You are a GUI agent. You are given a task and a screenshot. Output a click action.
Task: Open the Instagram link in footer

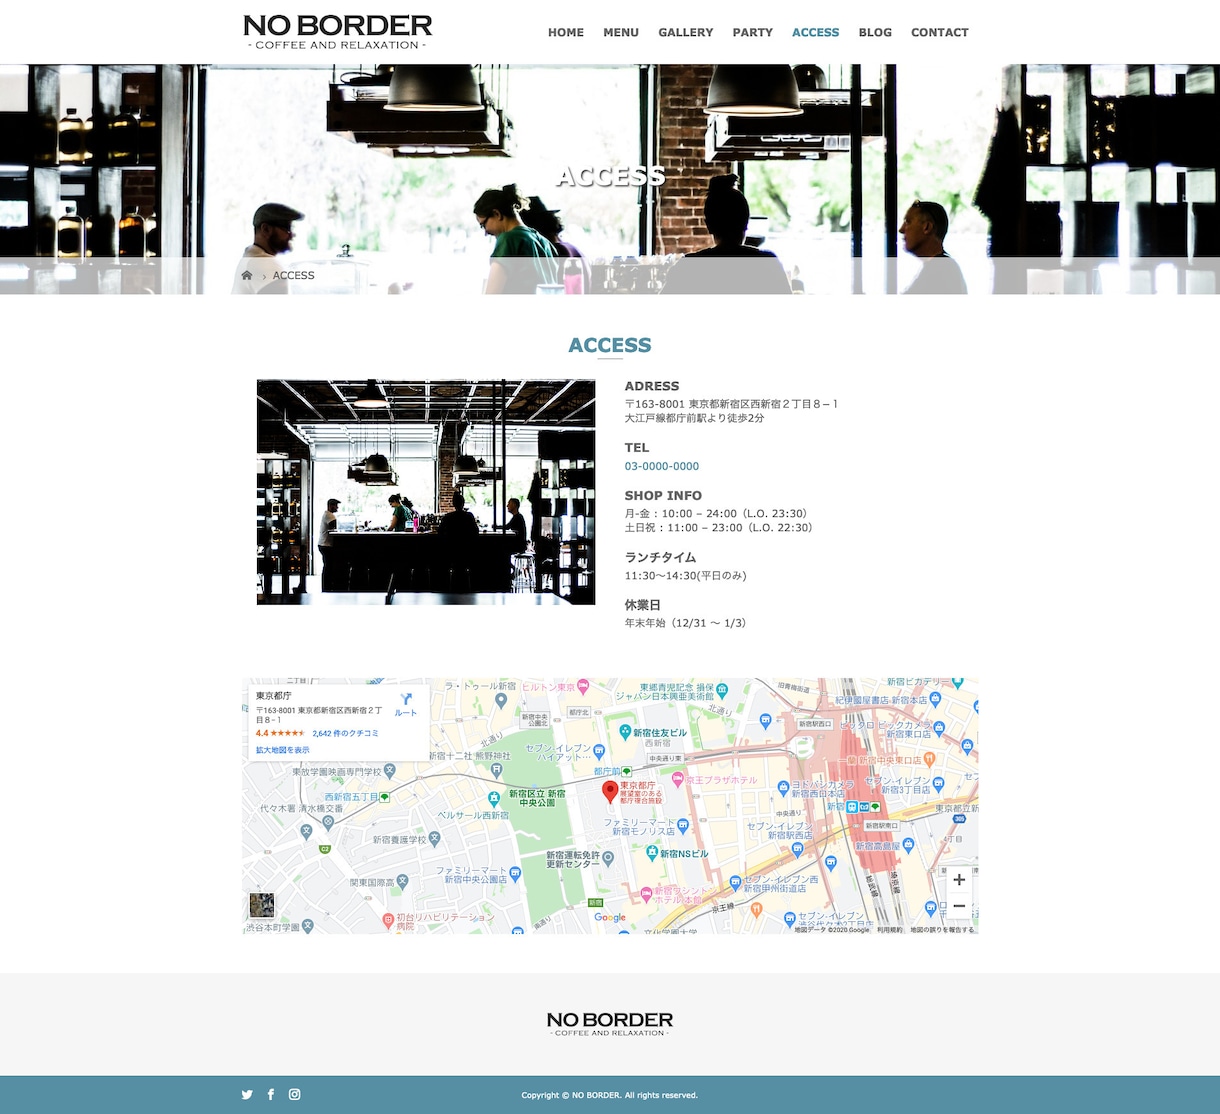point(294,1095)
